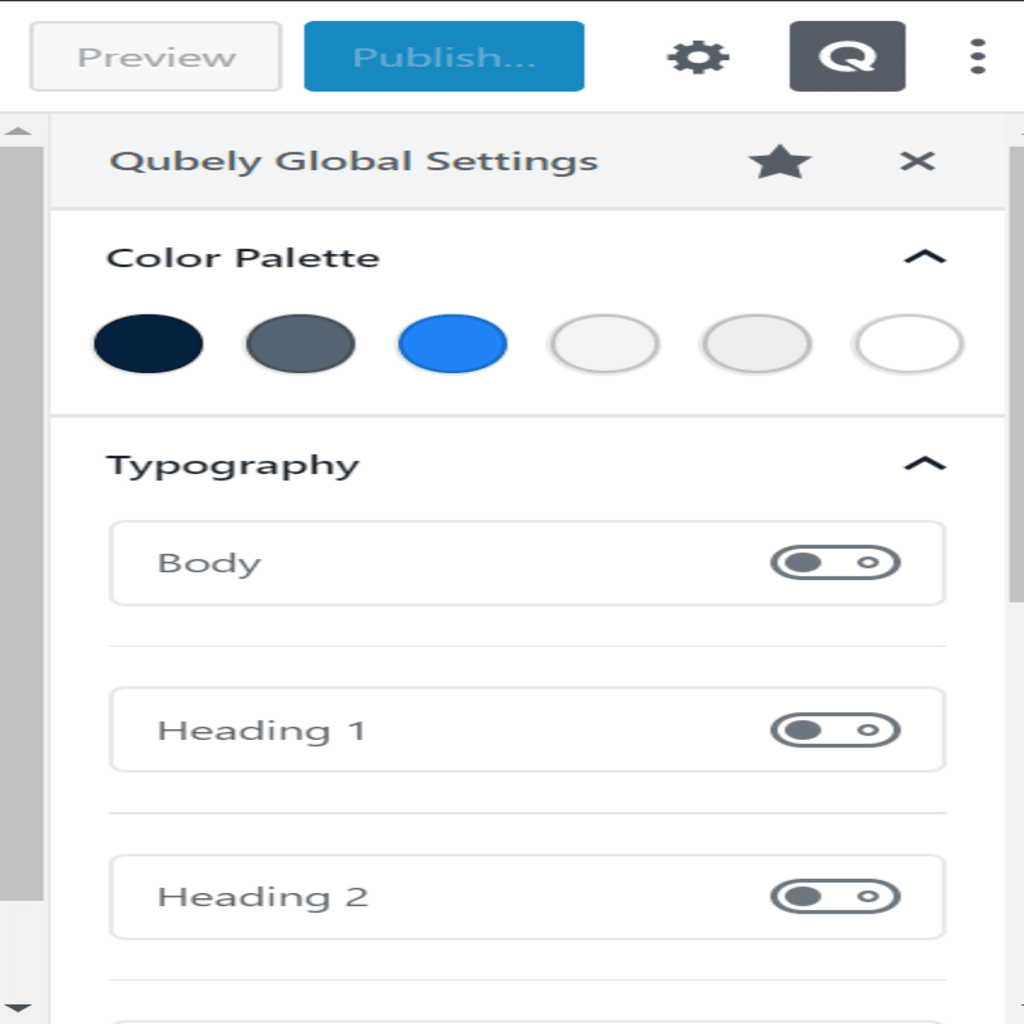Screen dimensions: 1024x1024
Task: Select the white color swatch
Action: [x=908, y=344]
